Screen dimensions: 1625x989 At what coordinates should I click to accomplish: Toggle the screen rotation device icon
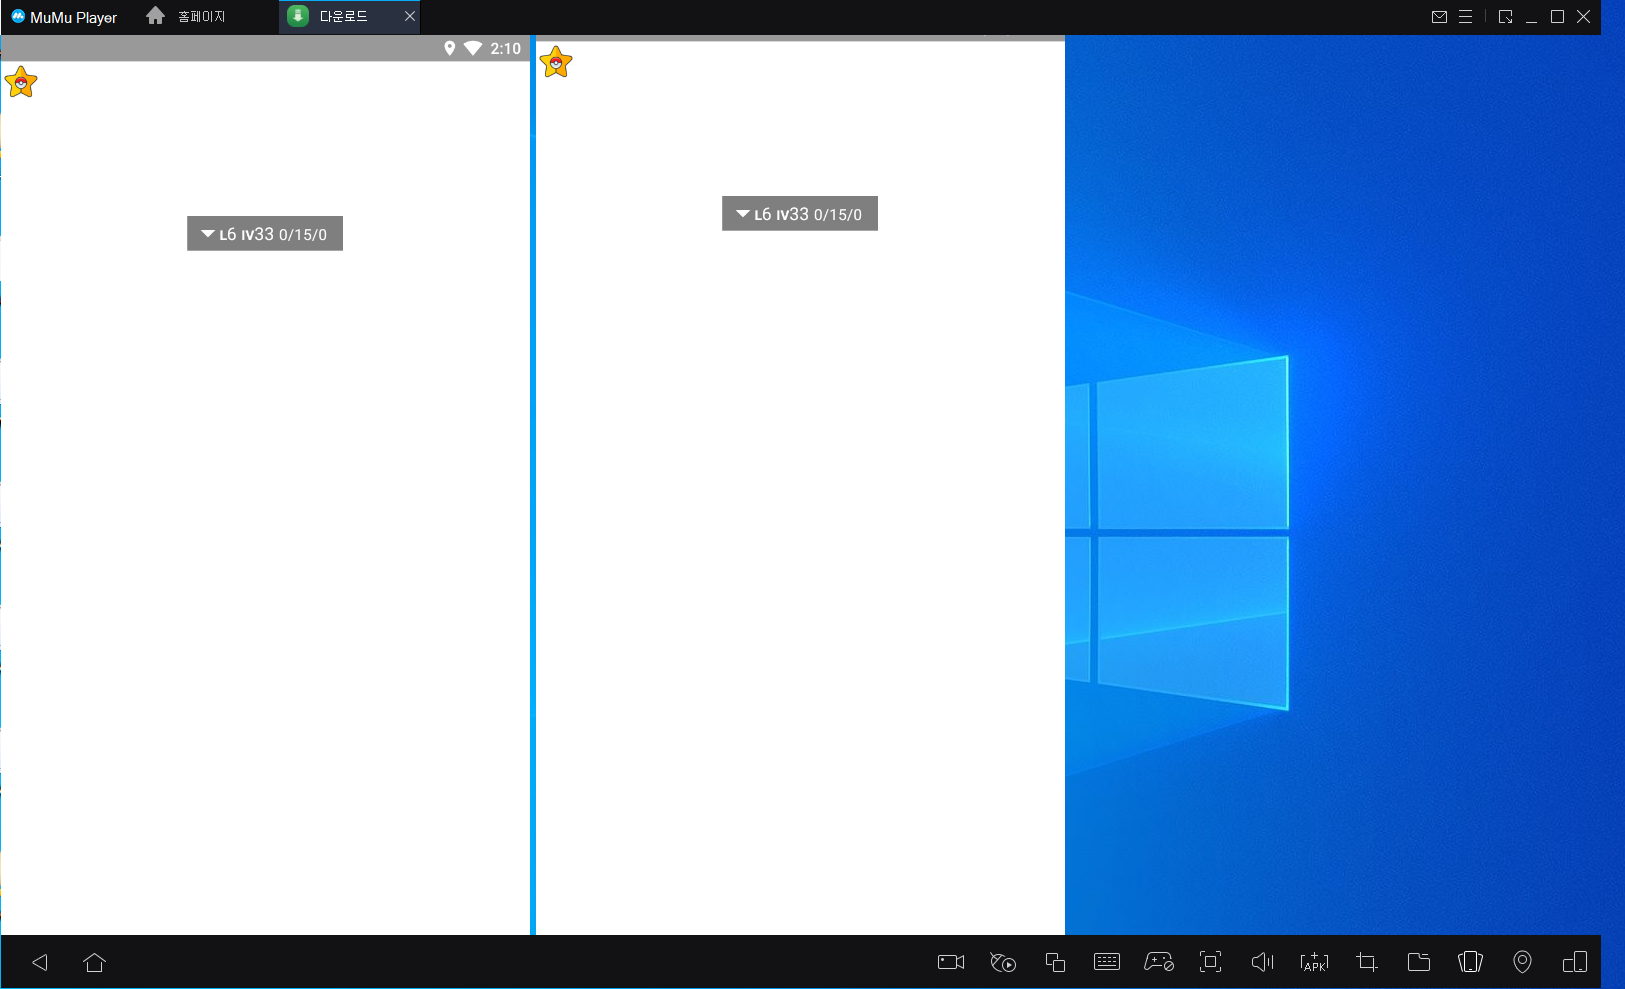point(1574,962)
